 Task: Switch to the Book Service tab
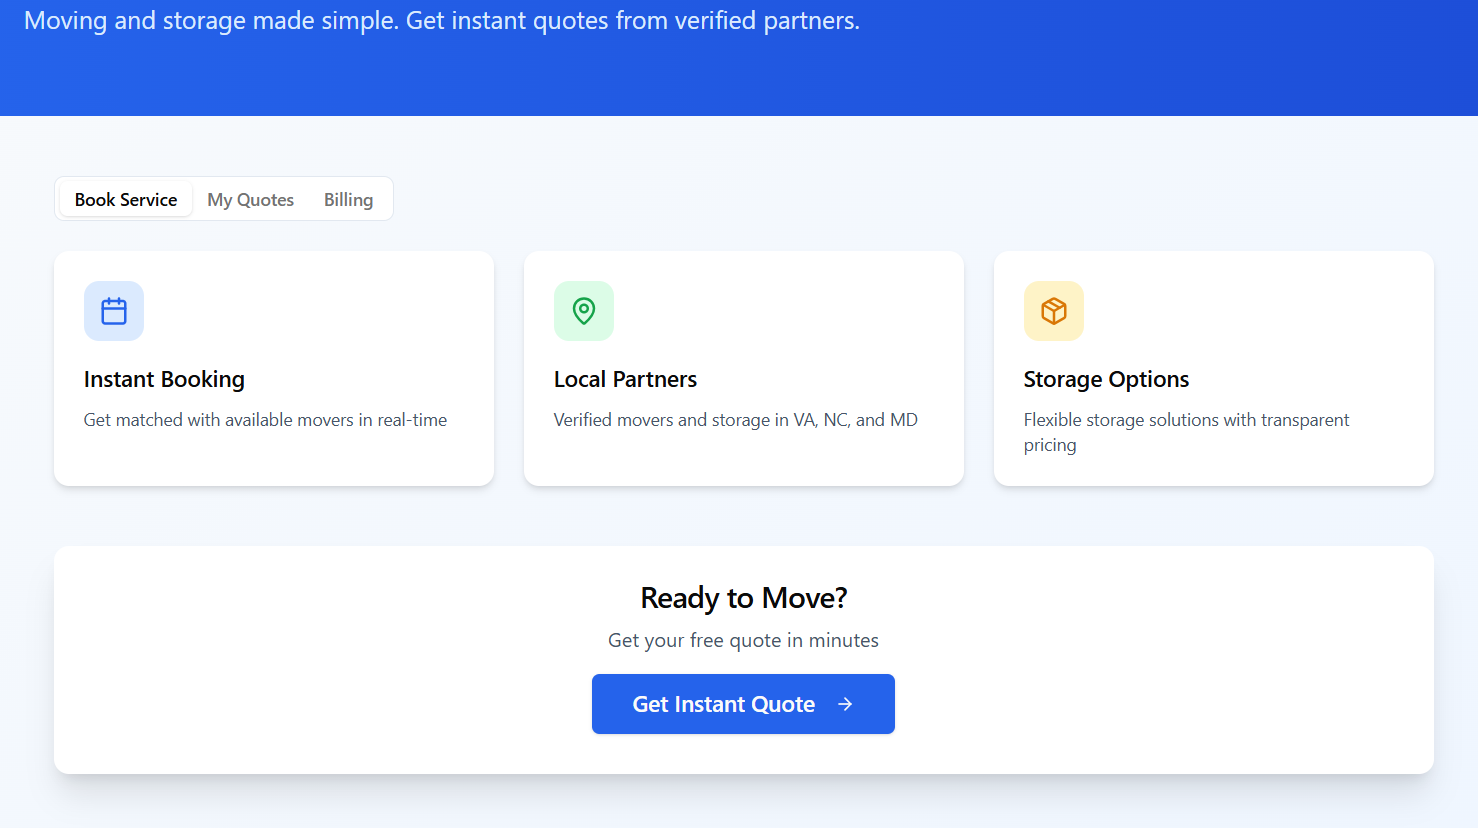(x=126, y=200)
